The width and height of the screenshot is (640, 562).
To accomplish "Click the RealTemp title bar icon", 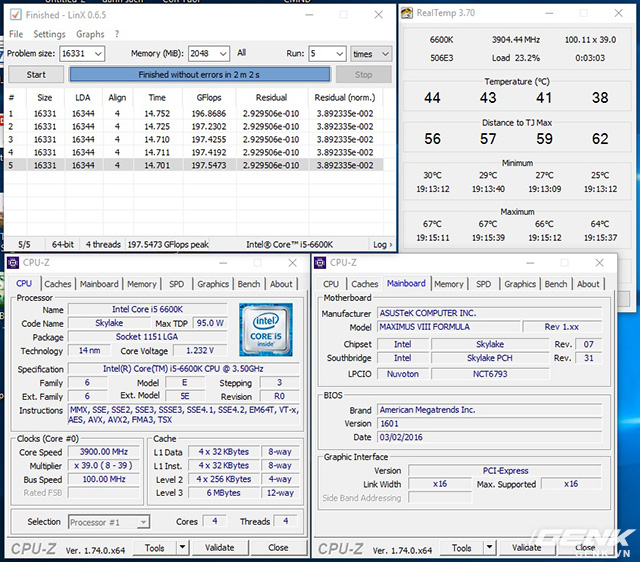I will click(407, 13).
